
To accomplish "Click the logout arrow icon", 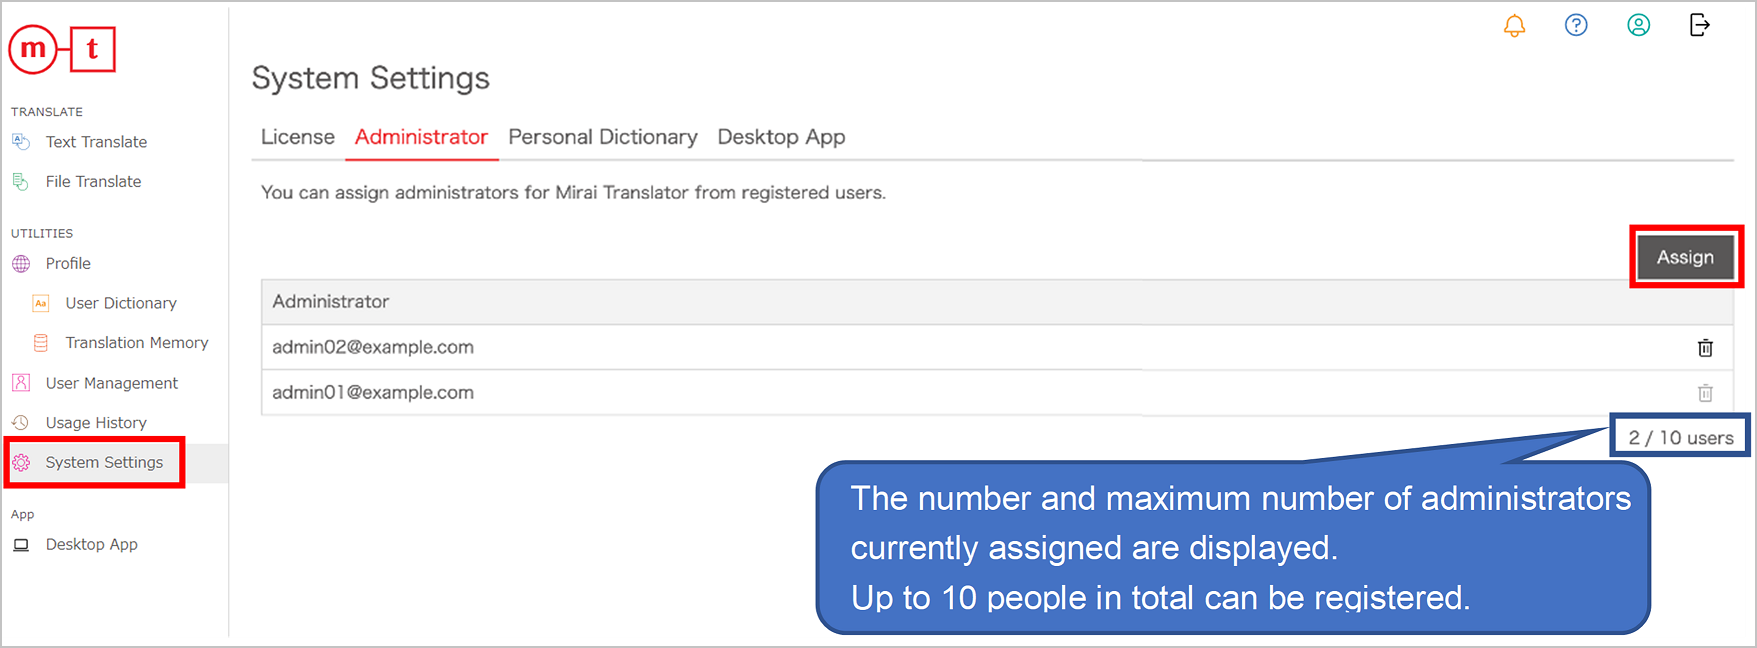I will pyautogui.click(x=1700, y=25).
